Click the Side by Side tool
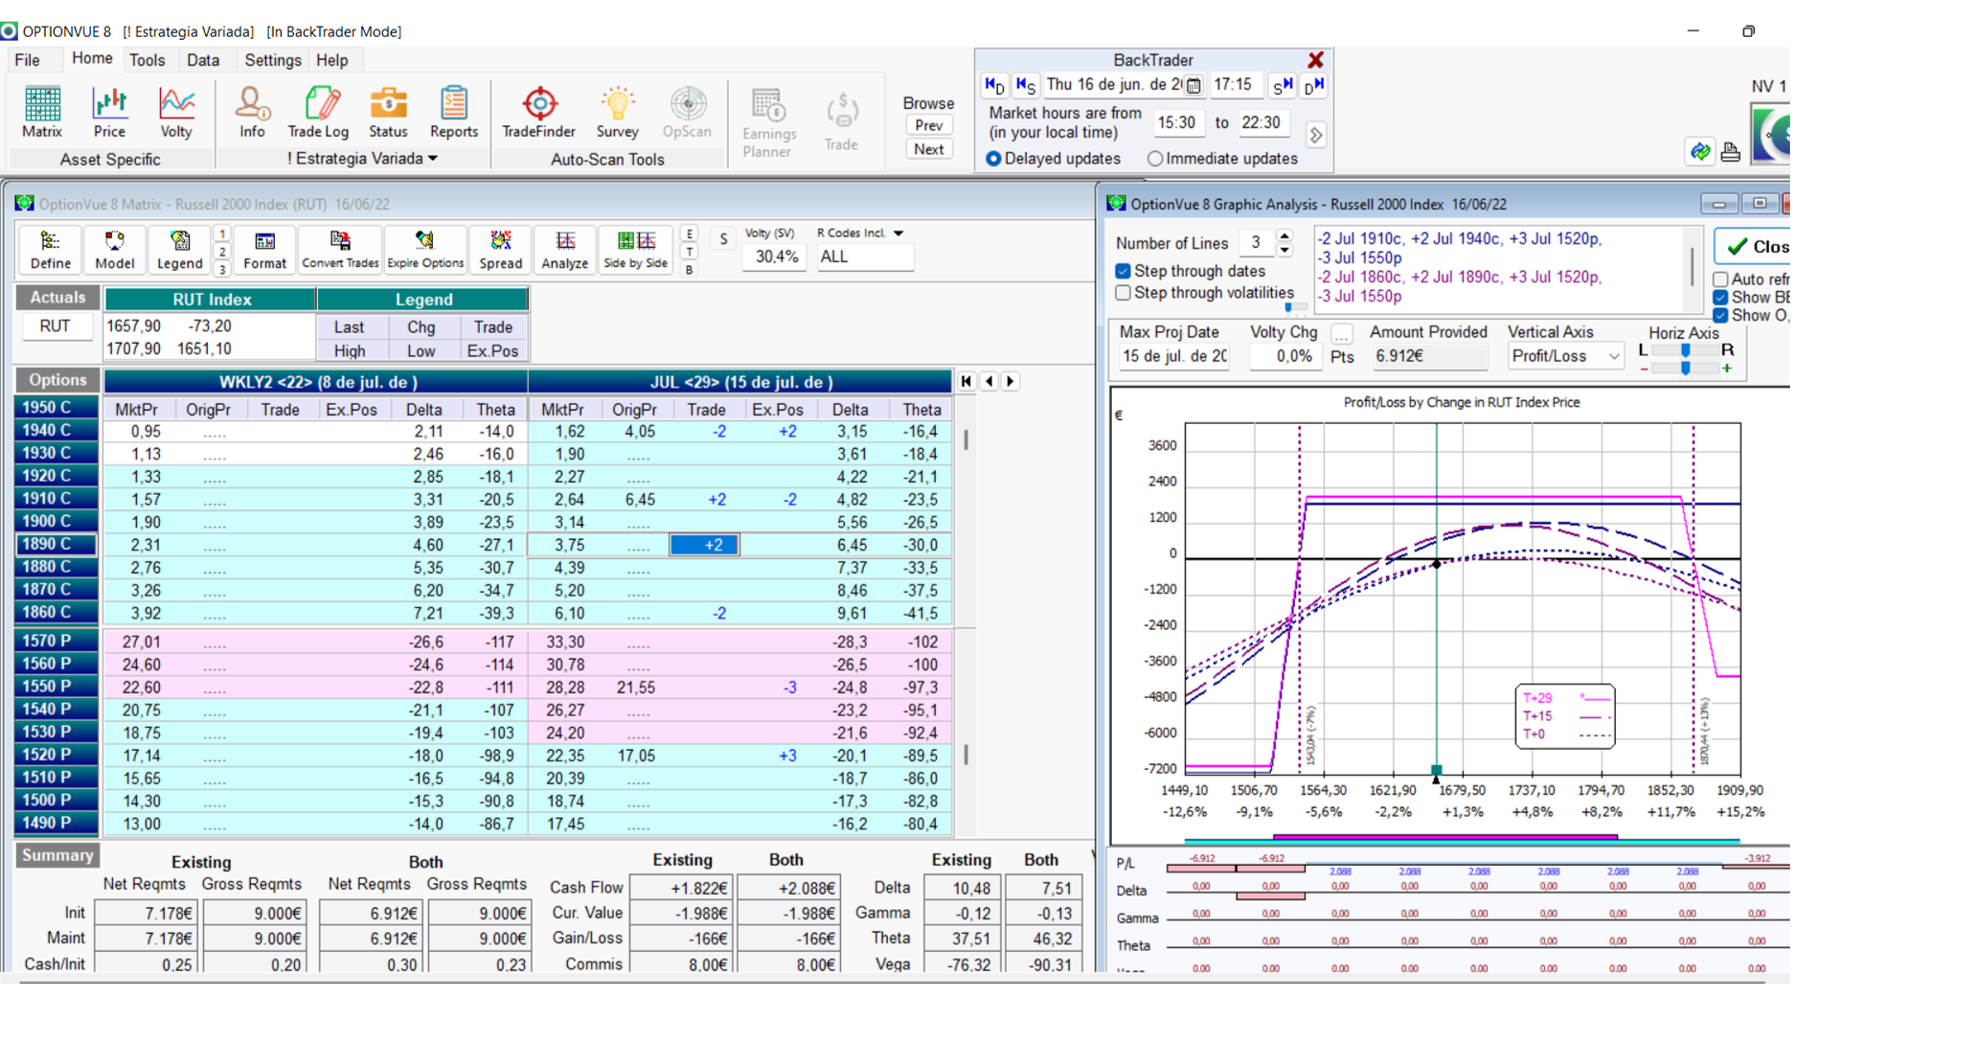Screen dimensions: 1985x1050 coord(635,250)
